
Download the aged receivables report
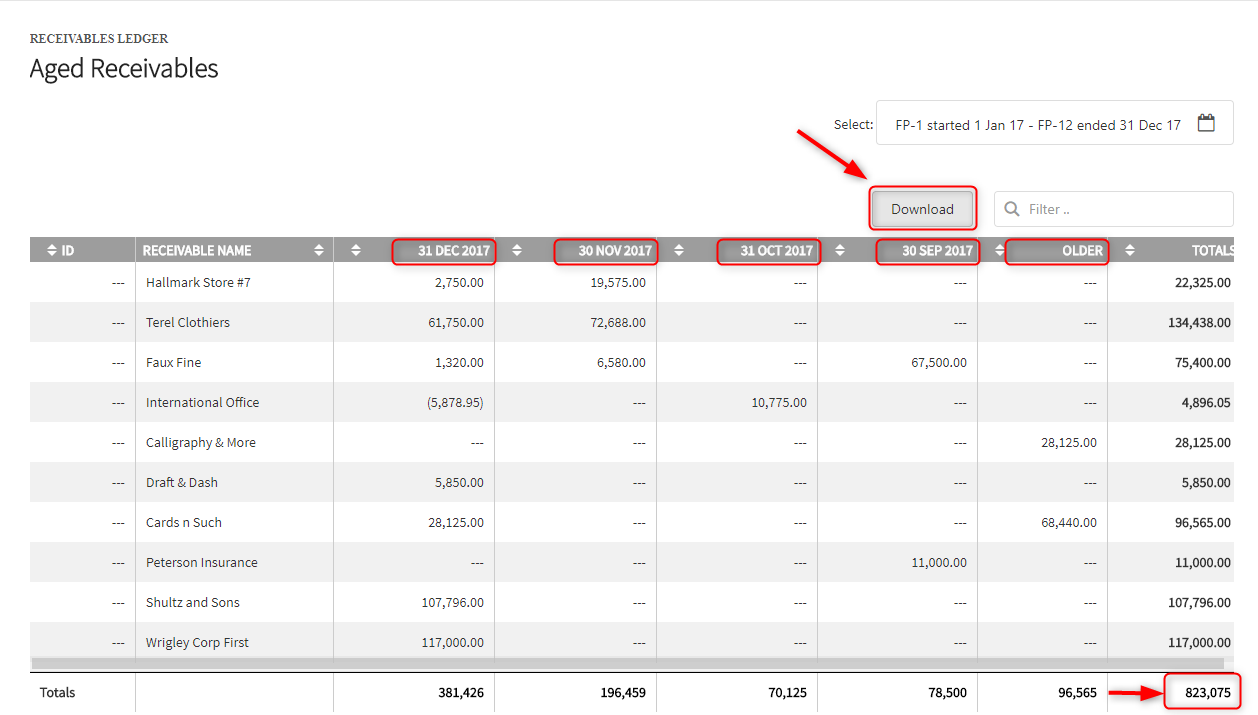pos(922,209)
